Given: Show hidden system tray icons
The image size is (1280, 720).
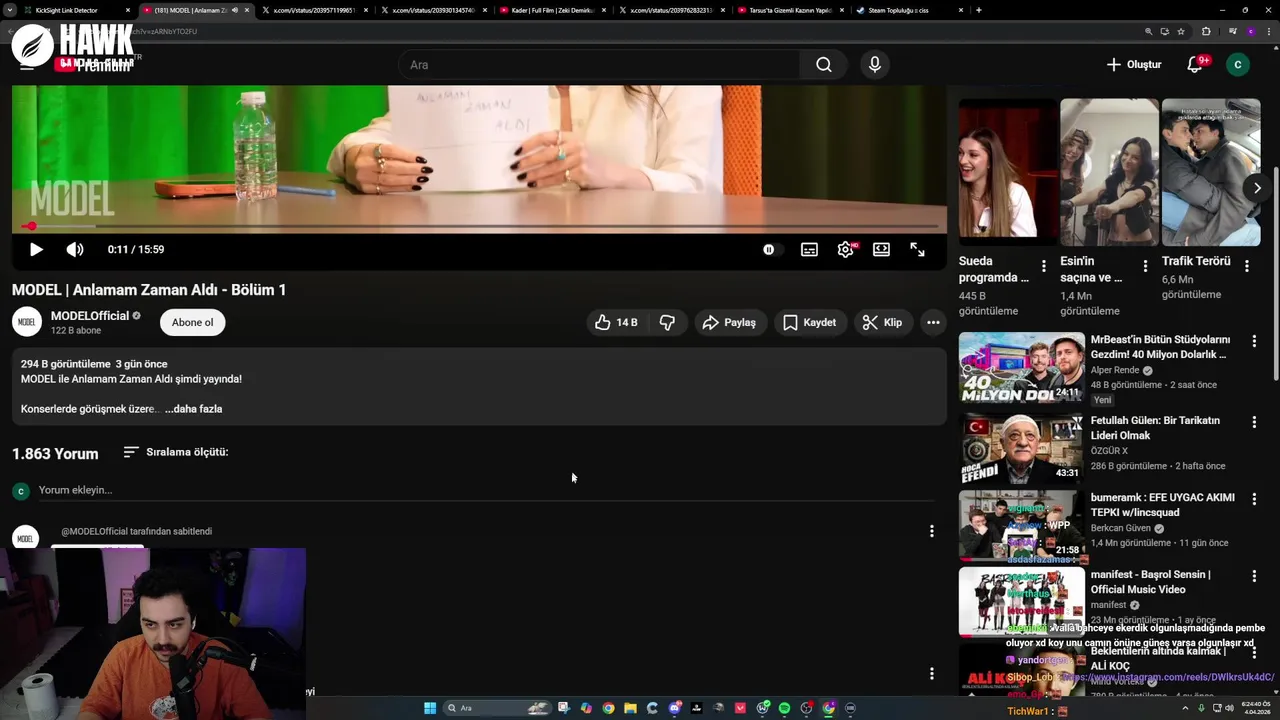Looking at the screenshot, I should point(1186,708).
